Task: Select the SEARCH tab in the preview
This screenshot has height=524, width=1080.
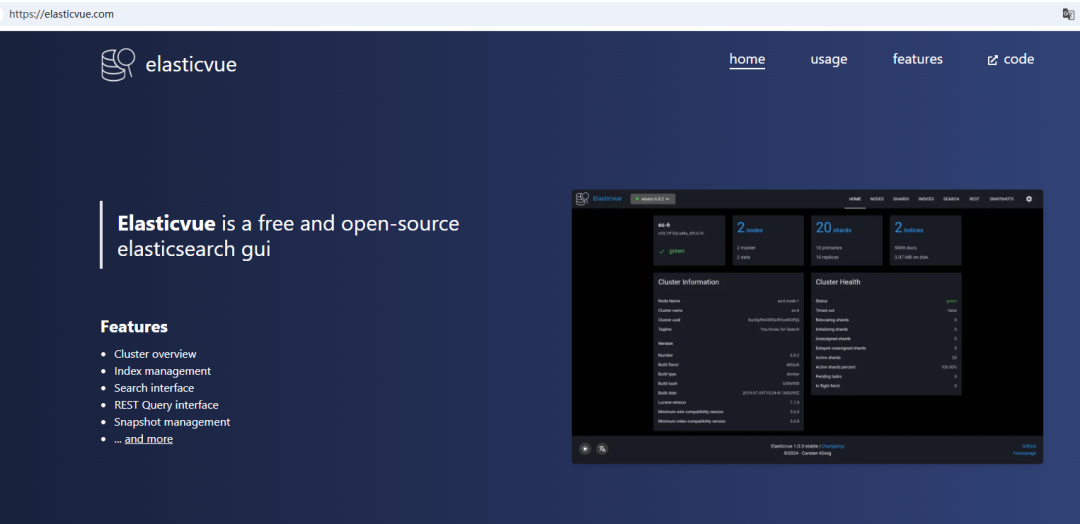Action: [951, 199]
